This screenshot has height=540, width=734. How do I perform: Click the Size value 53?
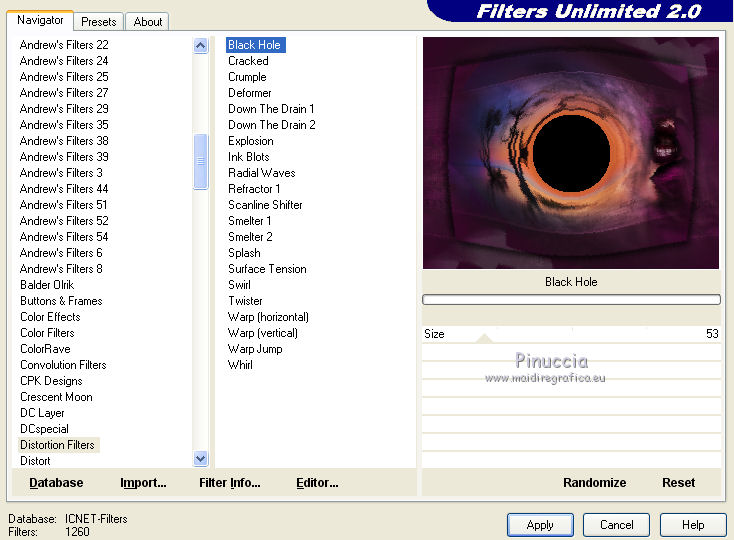click(712, 334)
